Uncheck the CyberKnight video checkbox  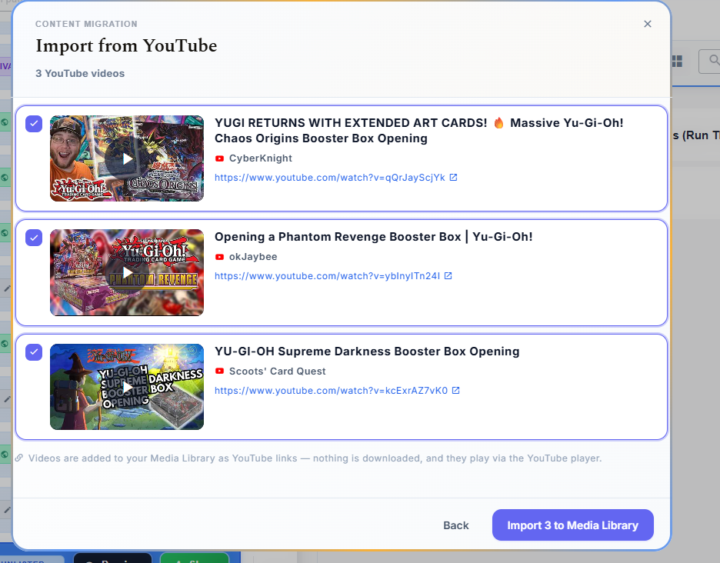click(x=34, y=124)
